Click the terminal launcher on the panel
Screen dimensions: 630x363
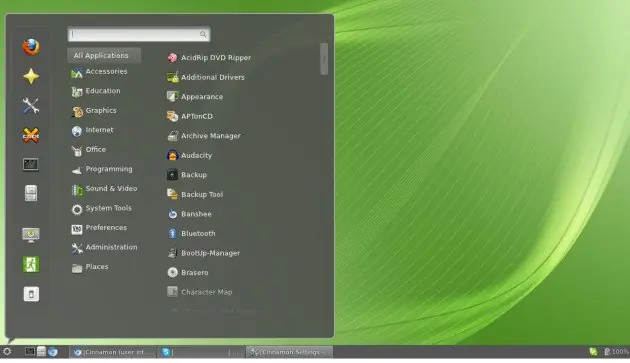pos(30,352)
